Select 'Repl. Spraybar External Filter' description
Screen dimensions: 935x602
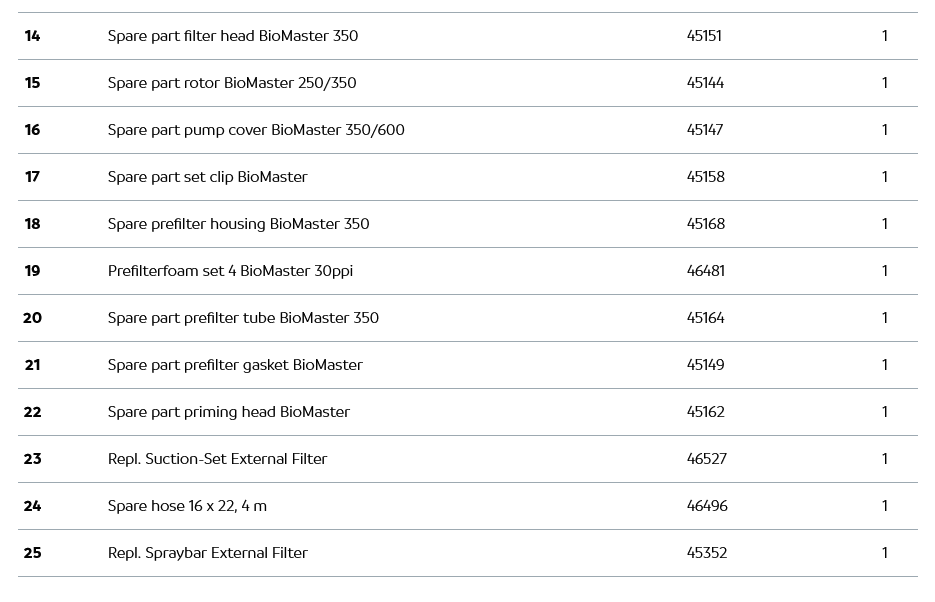pyautogui.click(x=207, y=553)
